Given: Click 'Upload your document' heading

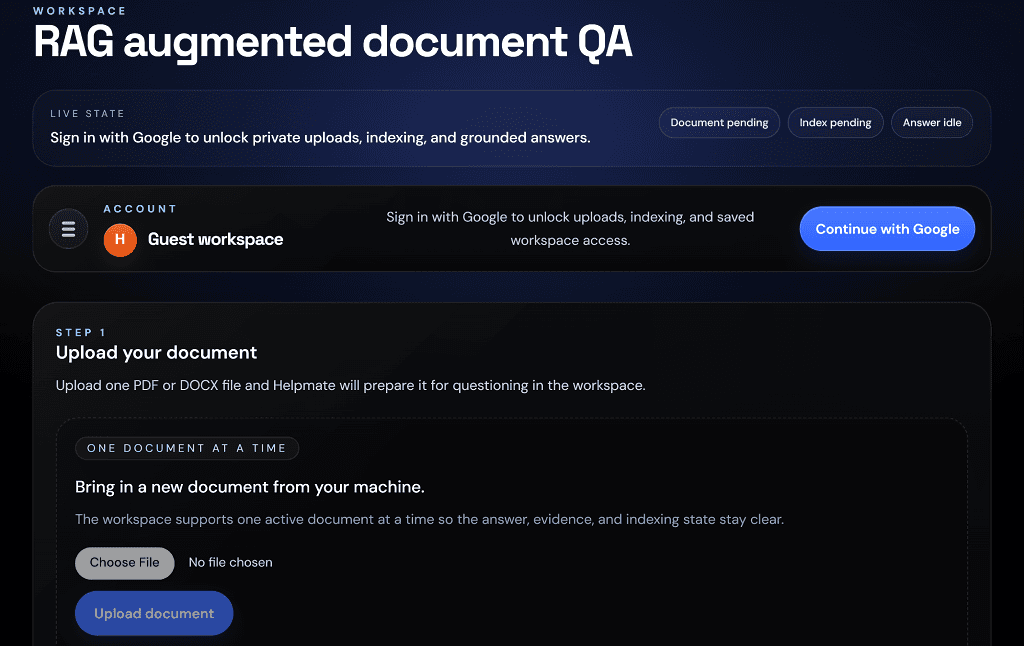Looking at the screenshot, I should (x=156, y=353).
